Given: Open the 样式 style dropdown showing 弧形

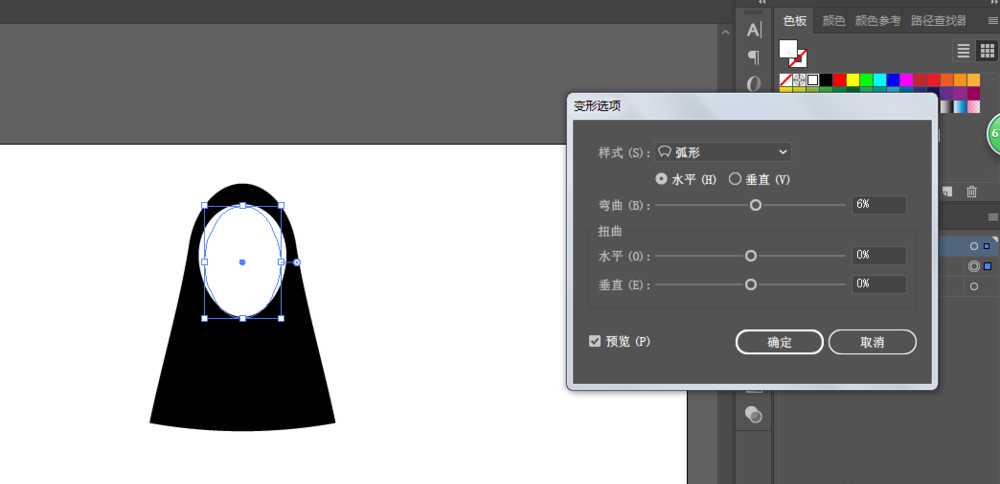Looking at the screenshot, I should [x=723, y=152].
